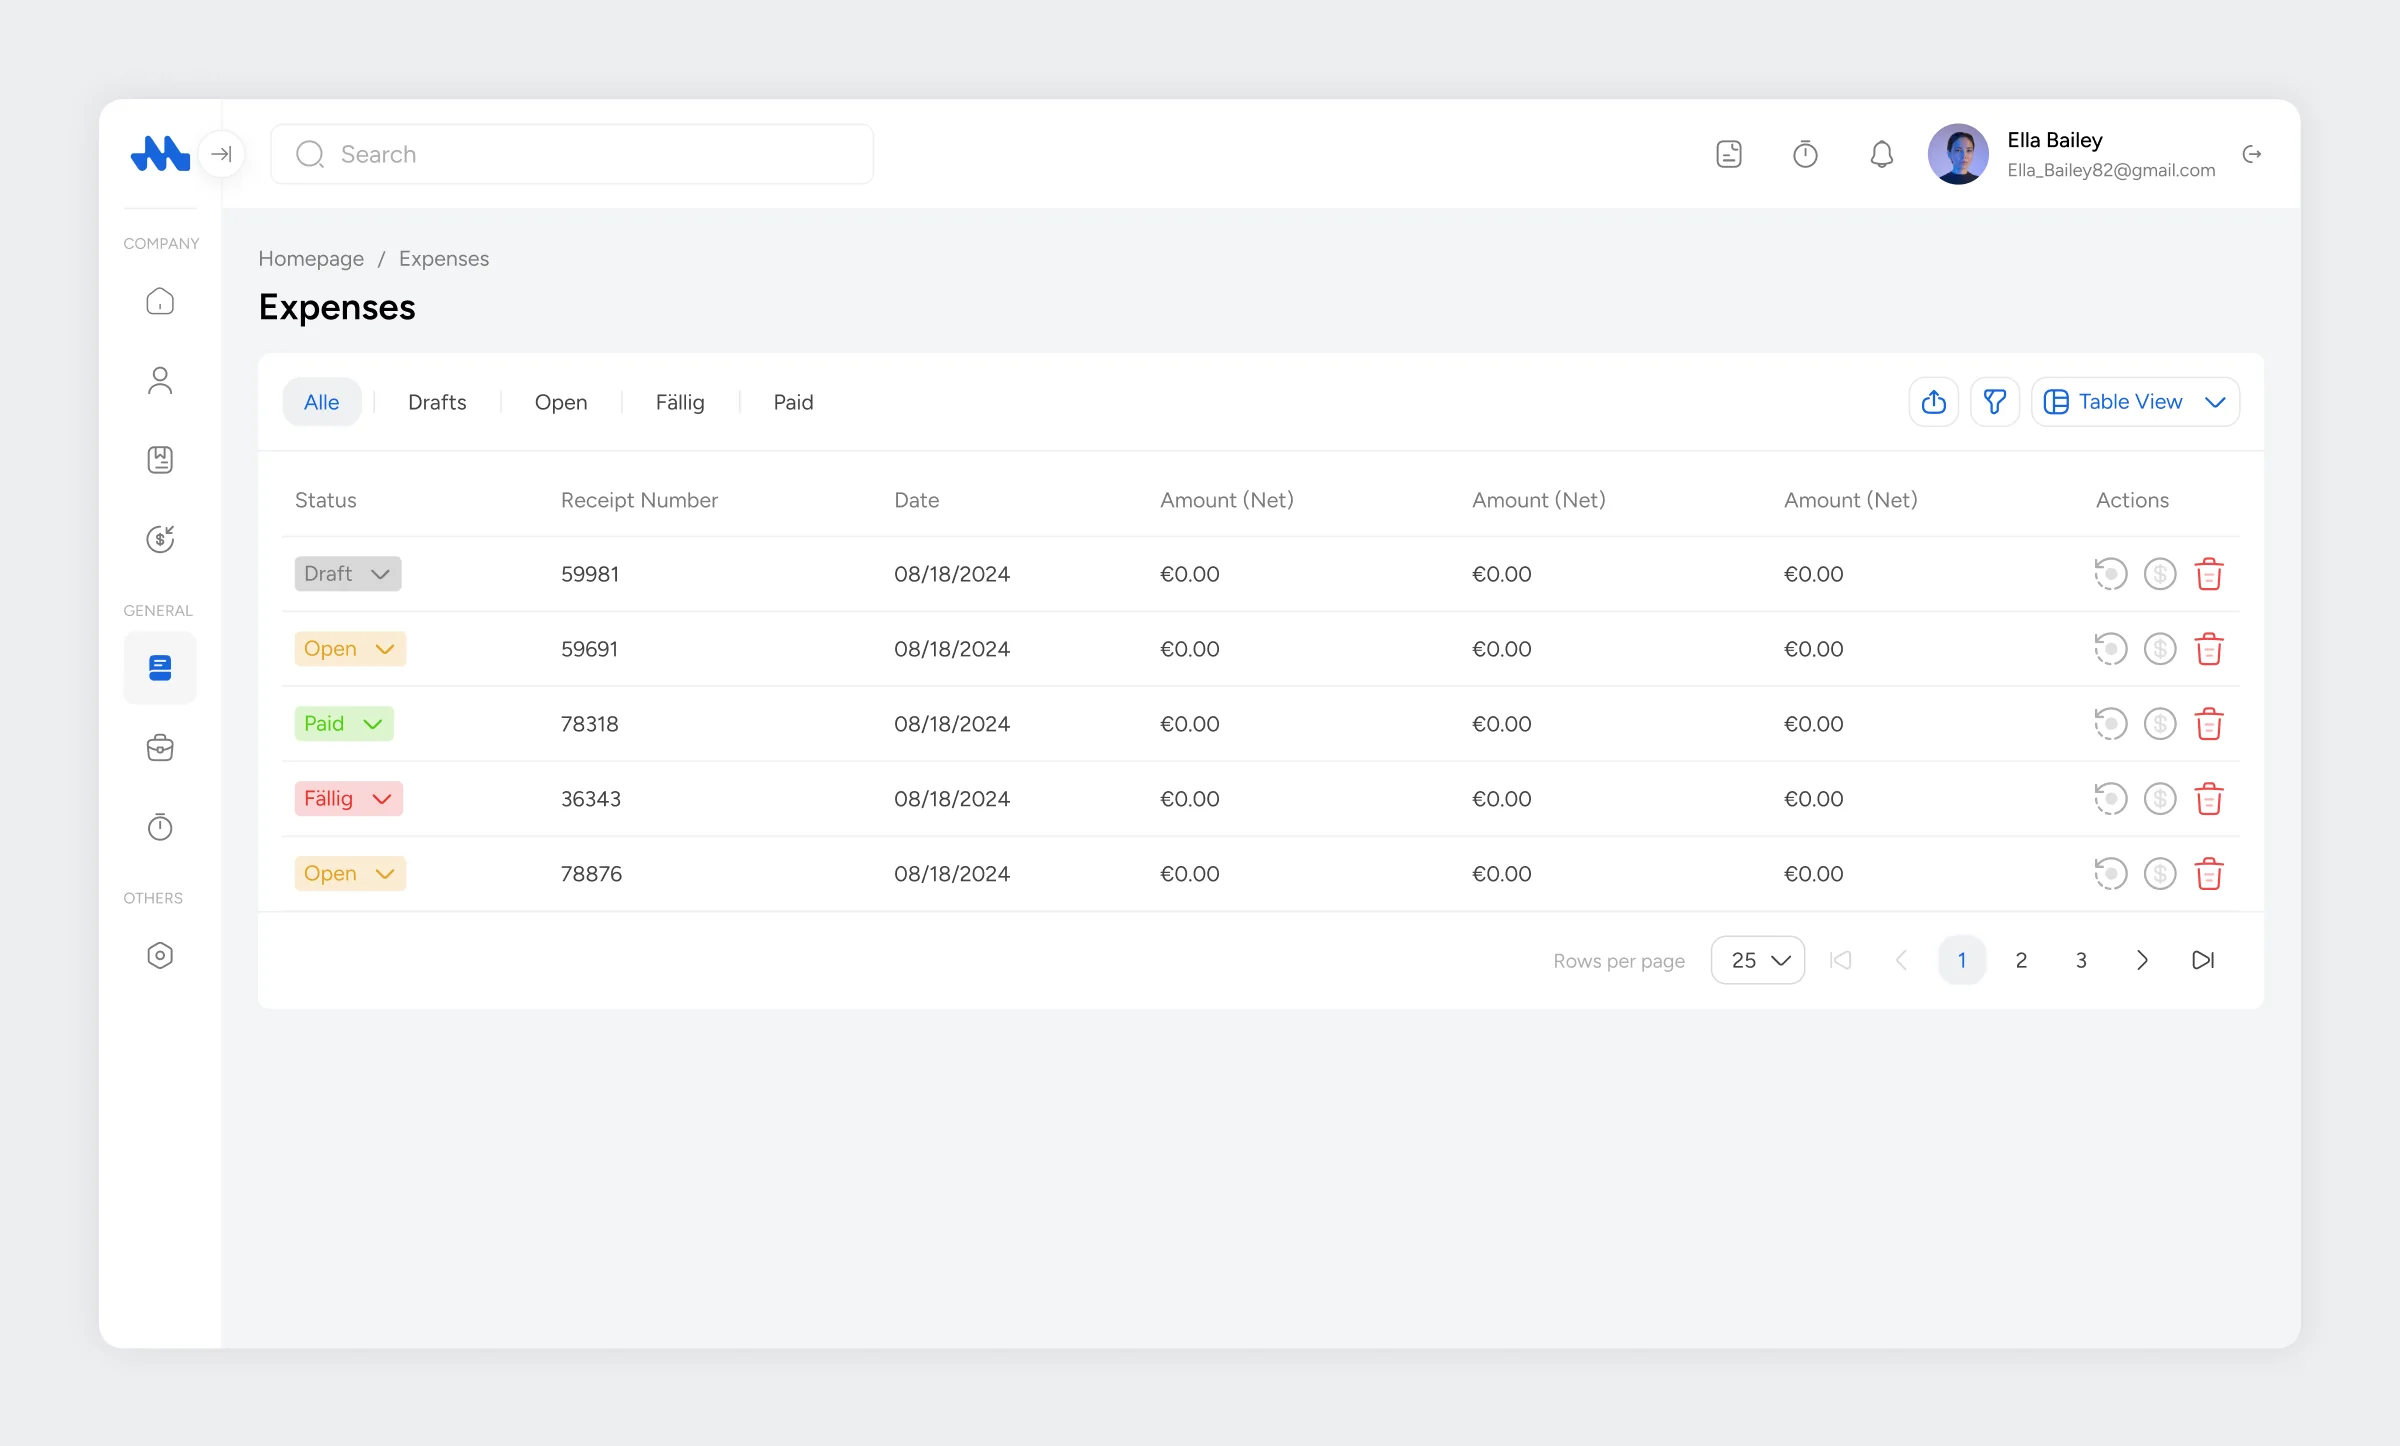Open the Paid status dropdown for 78318

(344, 724)
